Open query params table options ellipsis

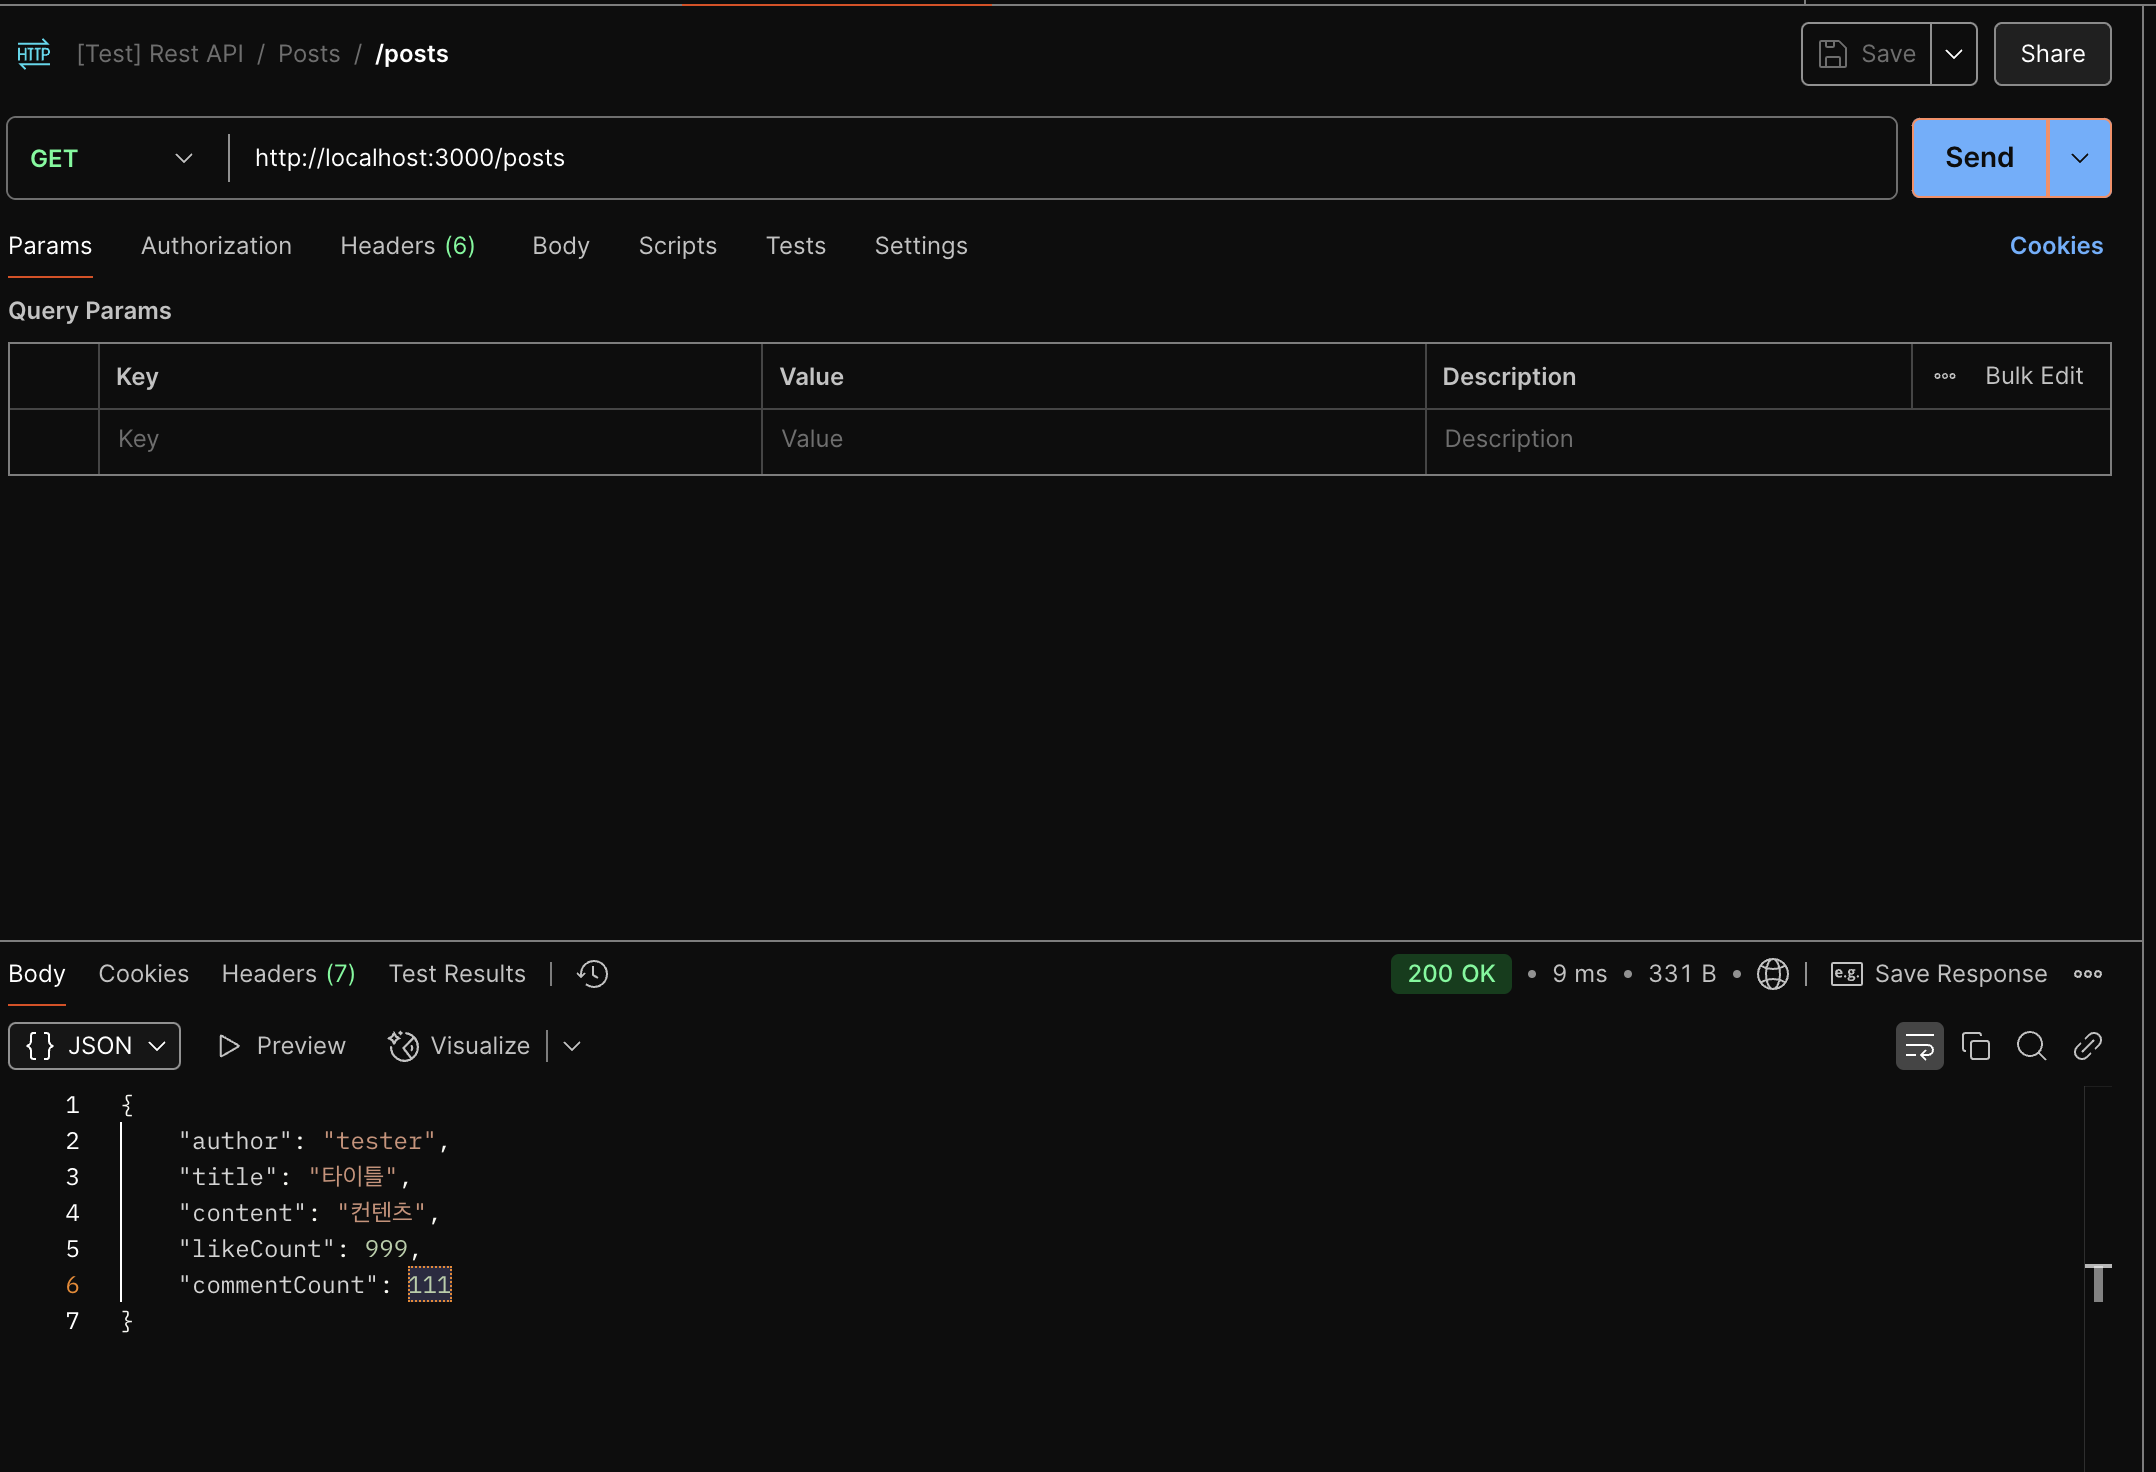tap(1944, 377)
